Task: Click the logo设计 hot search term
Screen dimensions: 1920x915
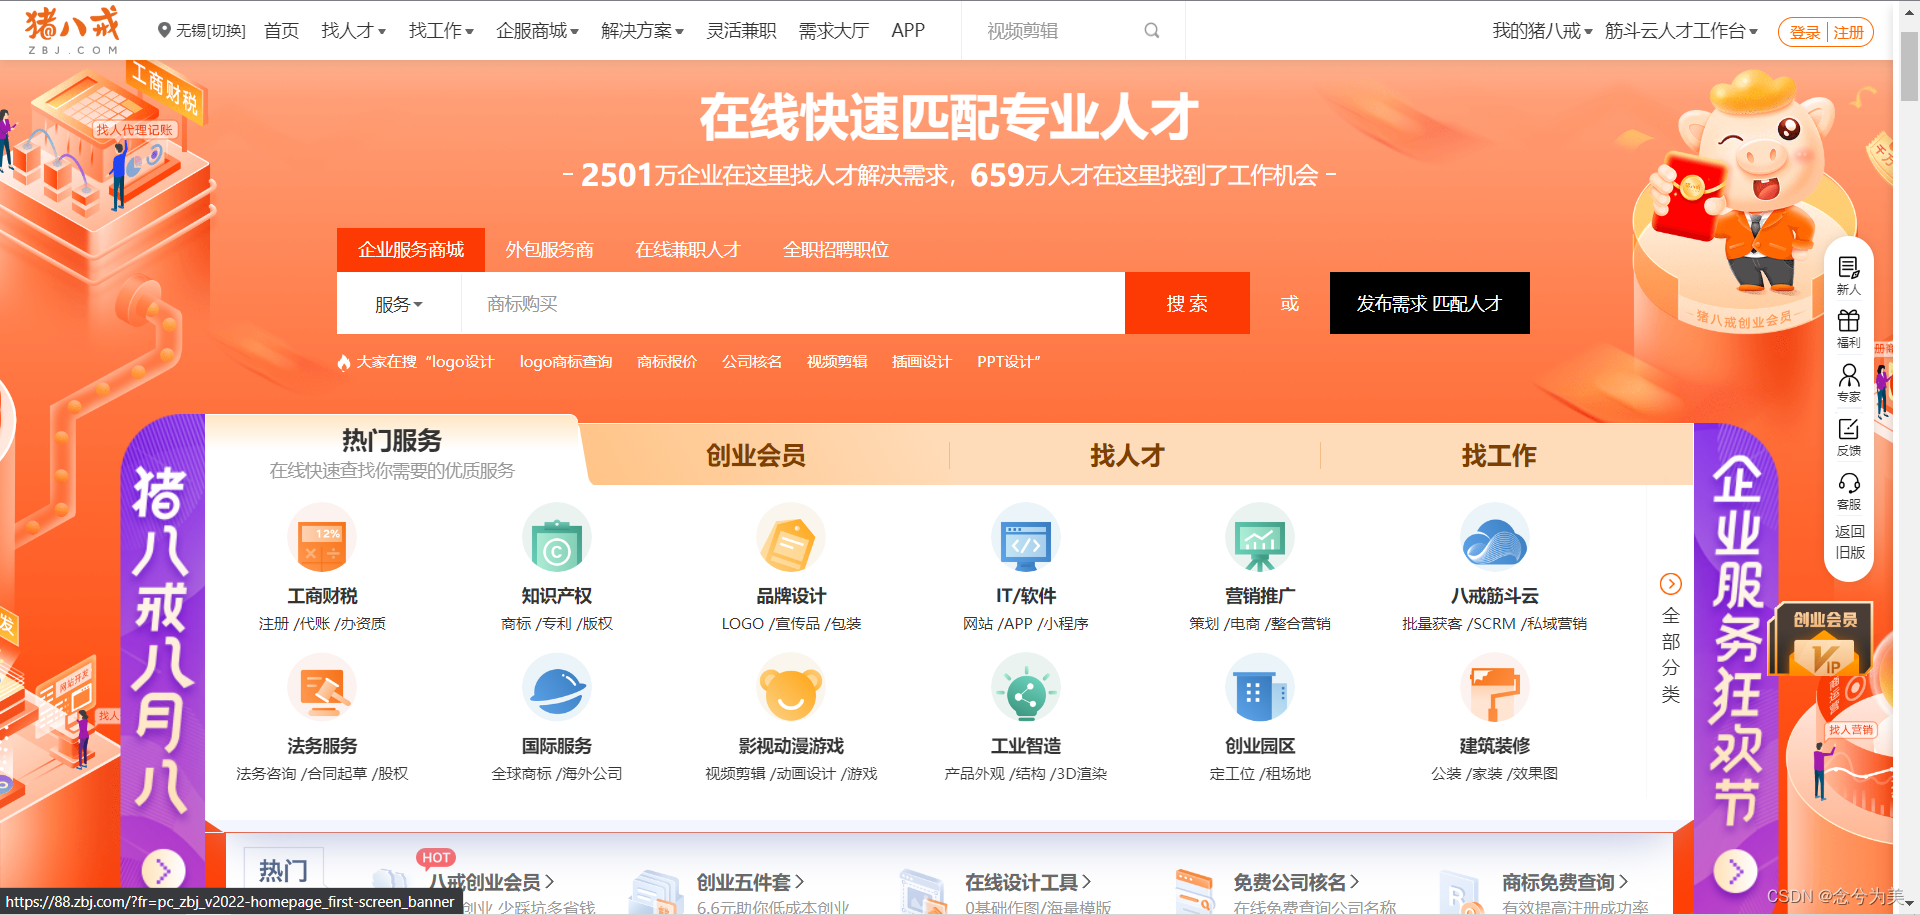Action: [463, 362]
